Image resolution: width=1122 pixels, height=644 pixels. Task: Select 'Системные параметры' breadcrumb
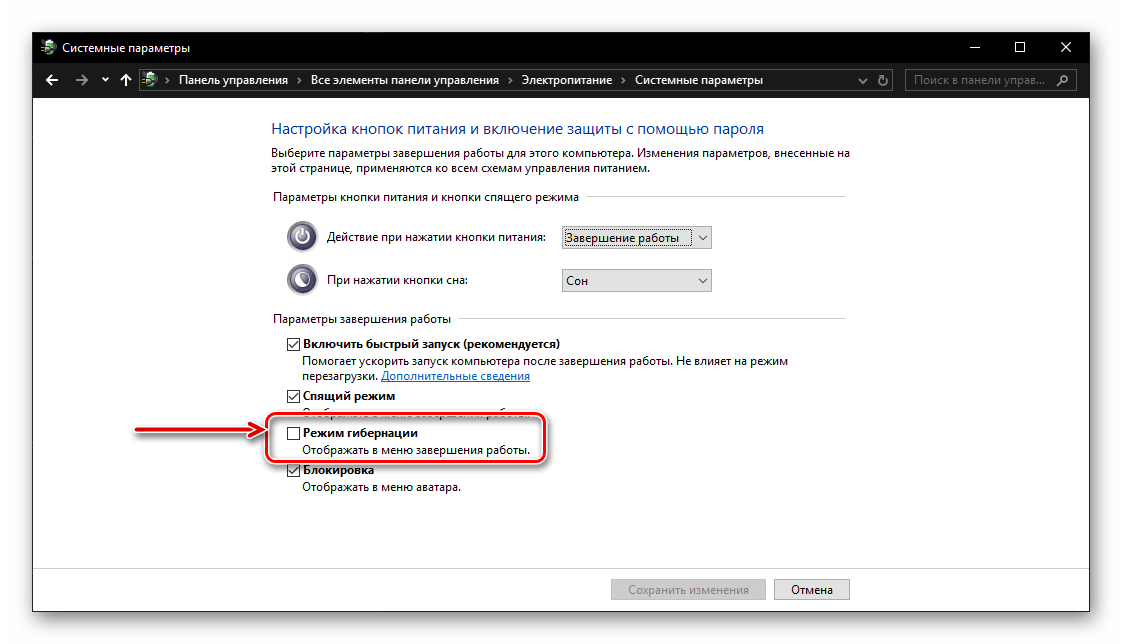click(x=698, y=80)
